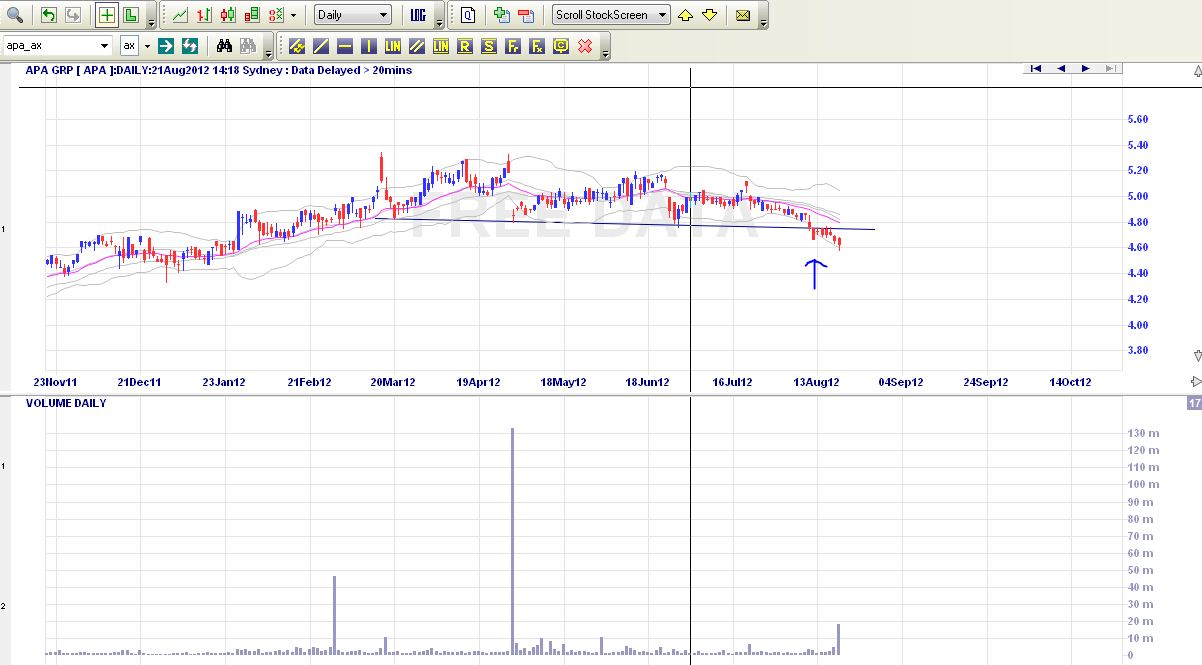The height and width of the screenshot is (665, 1202).
Task: Open the Q quote page icon
Action: click(467, 15)
